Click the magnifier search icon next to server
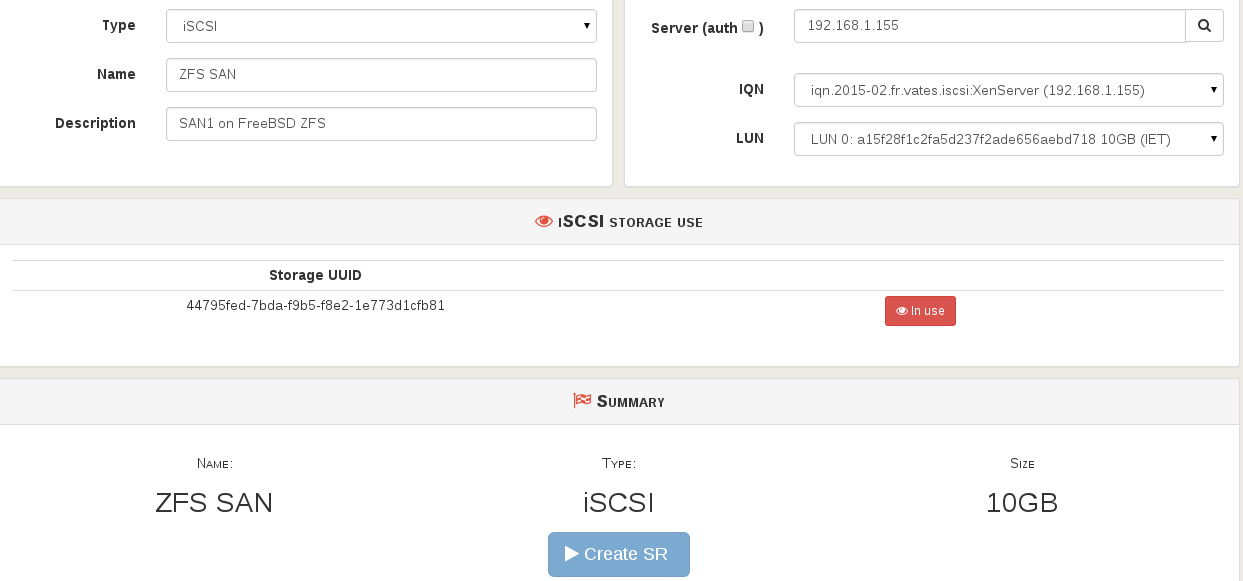 (x=1204, y=26)
